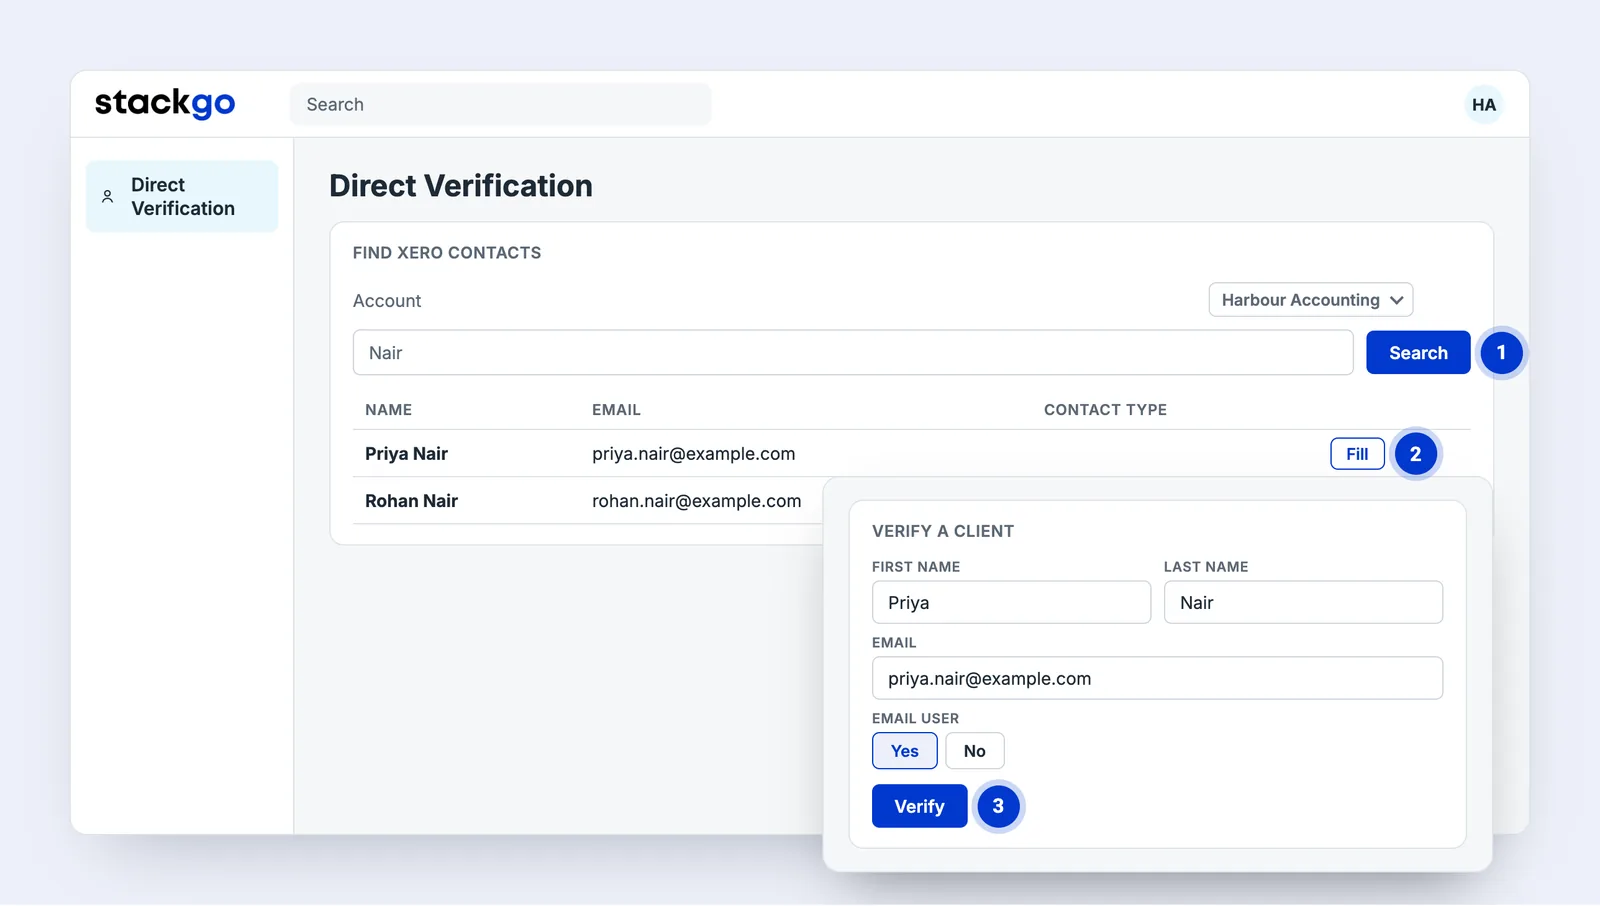Click the NAME column header
This screenshot has width=1600, height=906.
(388, 410)
